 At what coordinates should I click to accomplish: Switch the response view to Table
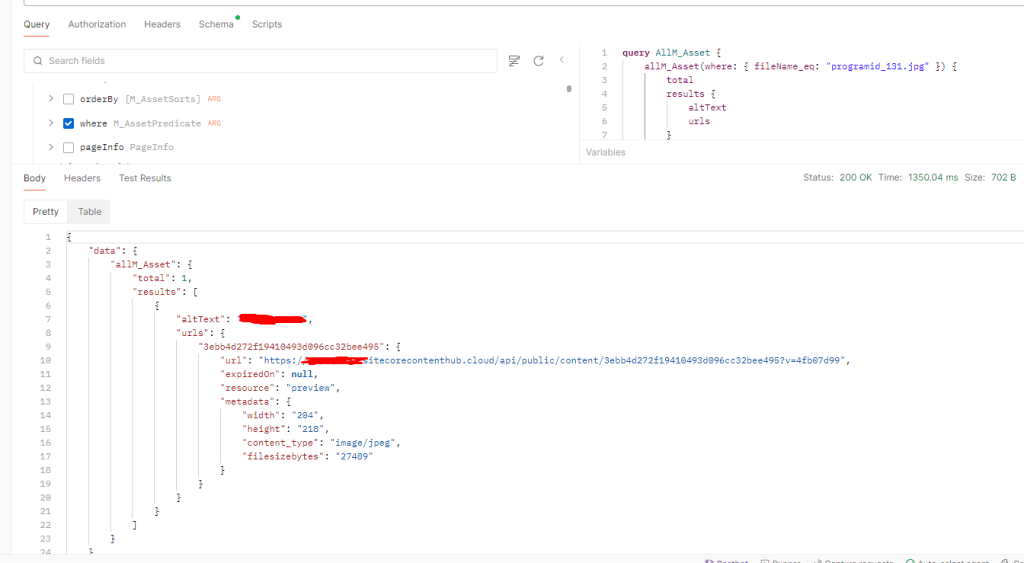click(89, 212)
